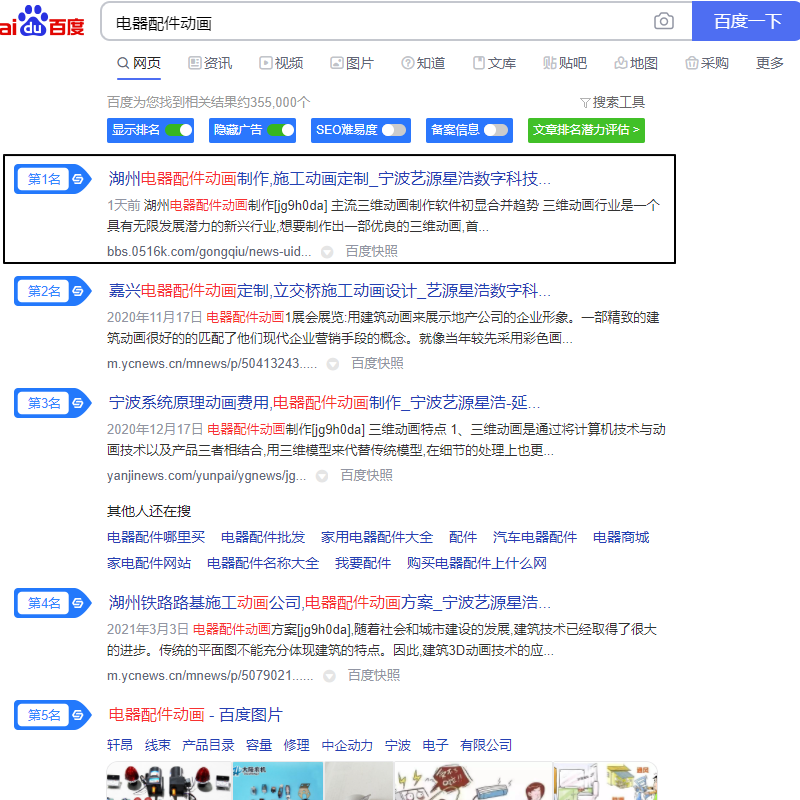The image size is (800, 800).
Task: Open the cartoon electrician image thumbnail
Action: [x=473, y=781]
